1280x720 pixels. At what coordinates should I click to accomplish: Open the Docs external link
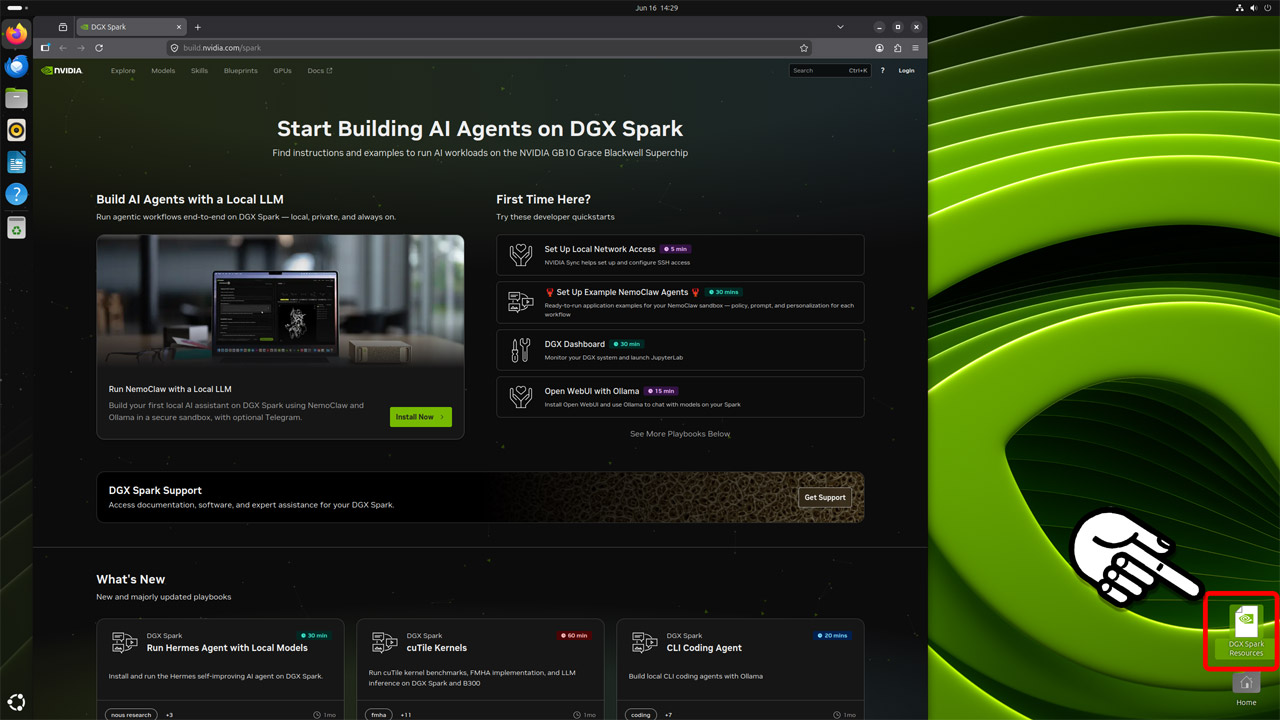click(320, 71)
